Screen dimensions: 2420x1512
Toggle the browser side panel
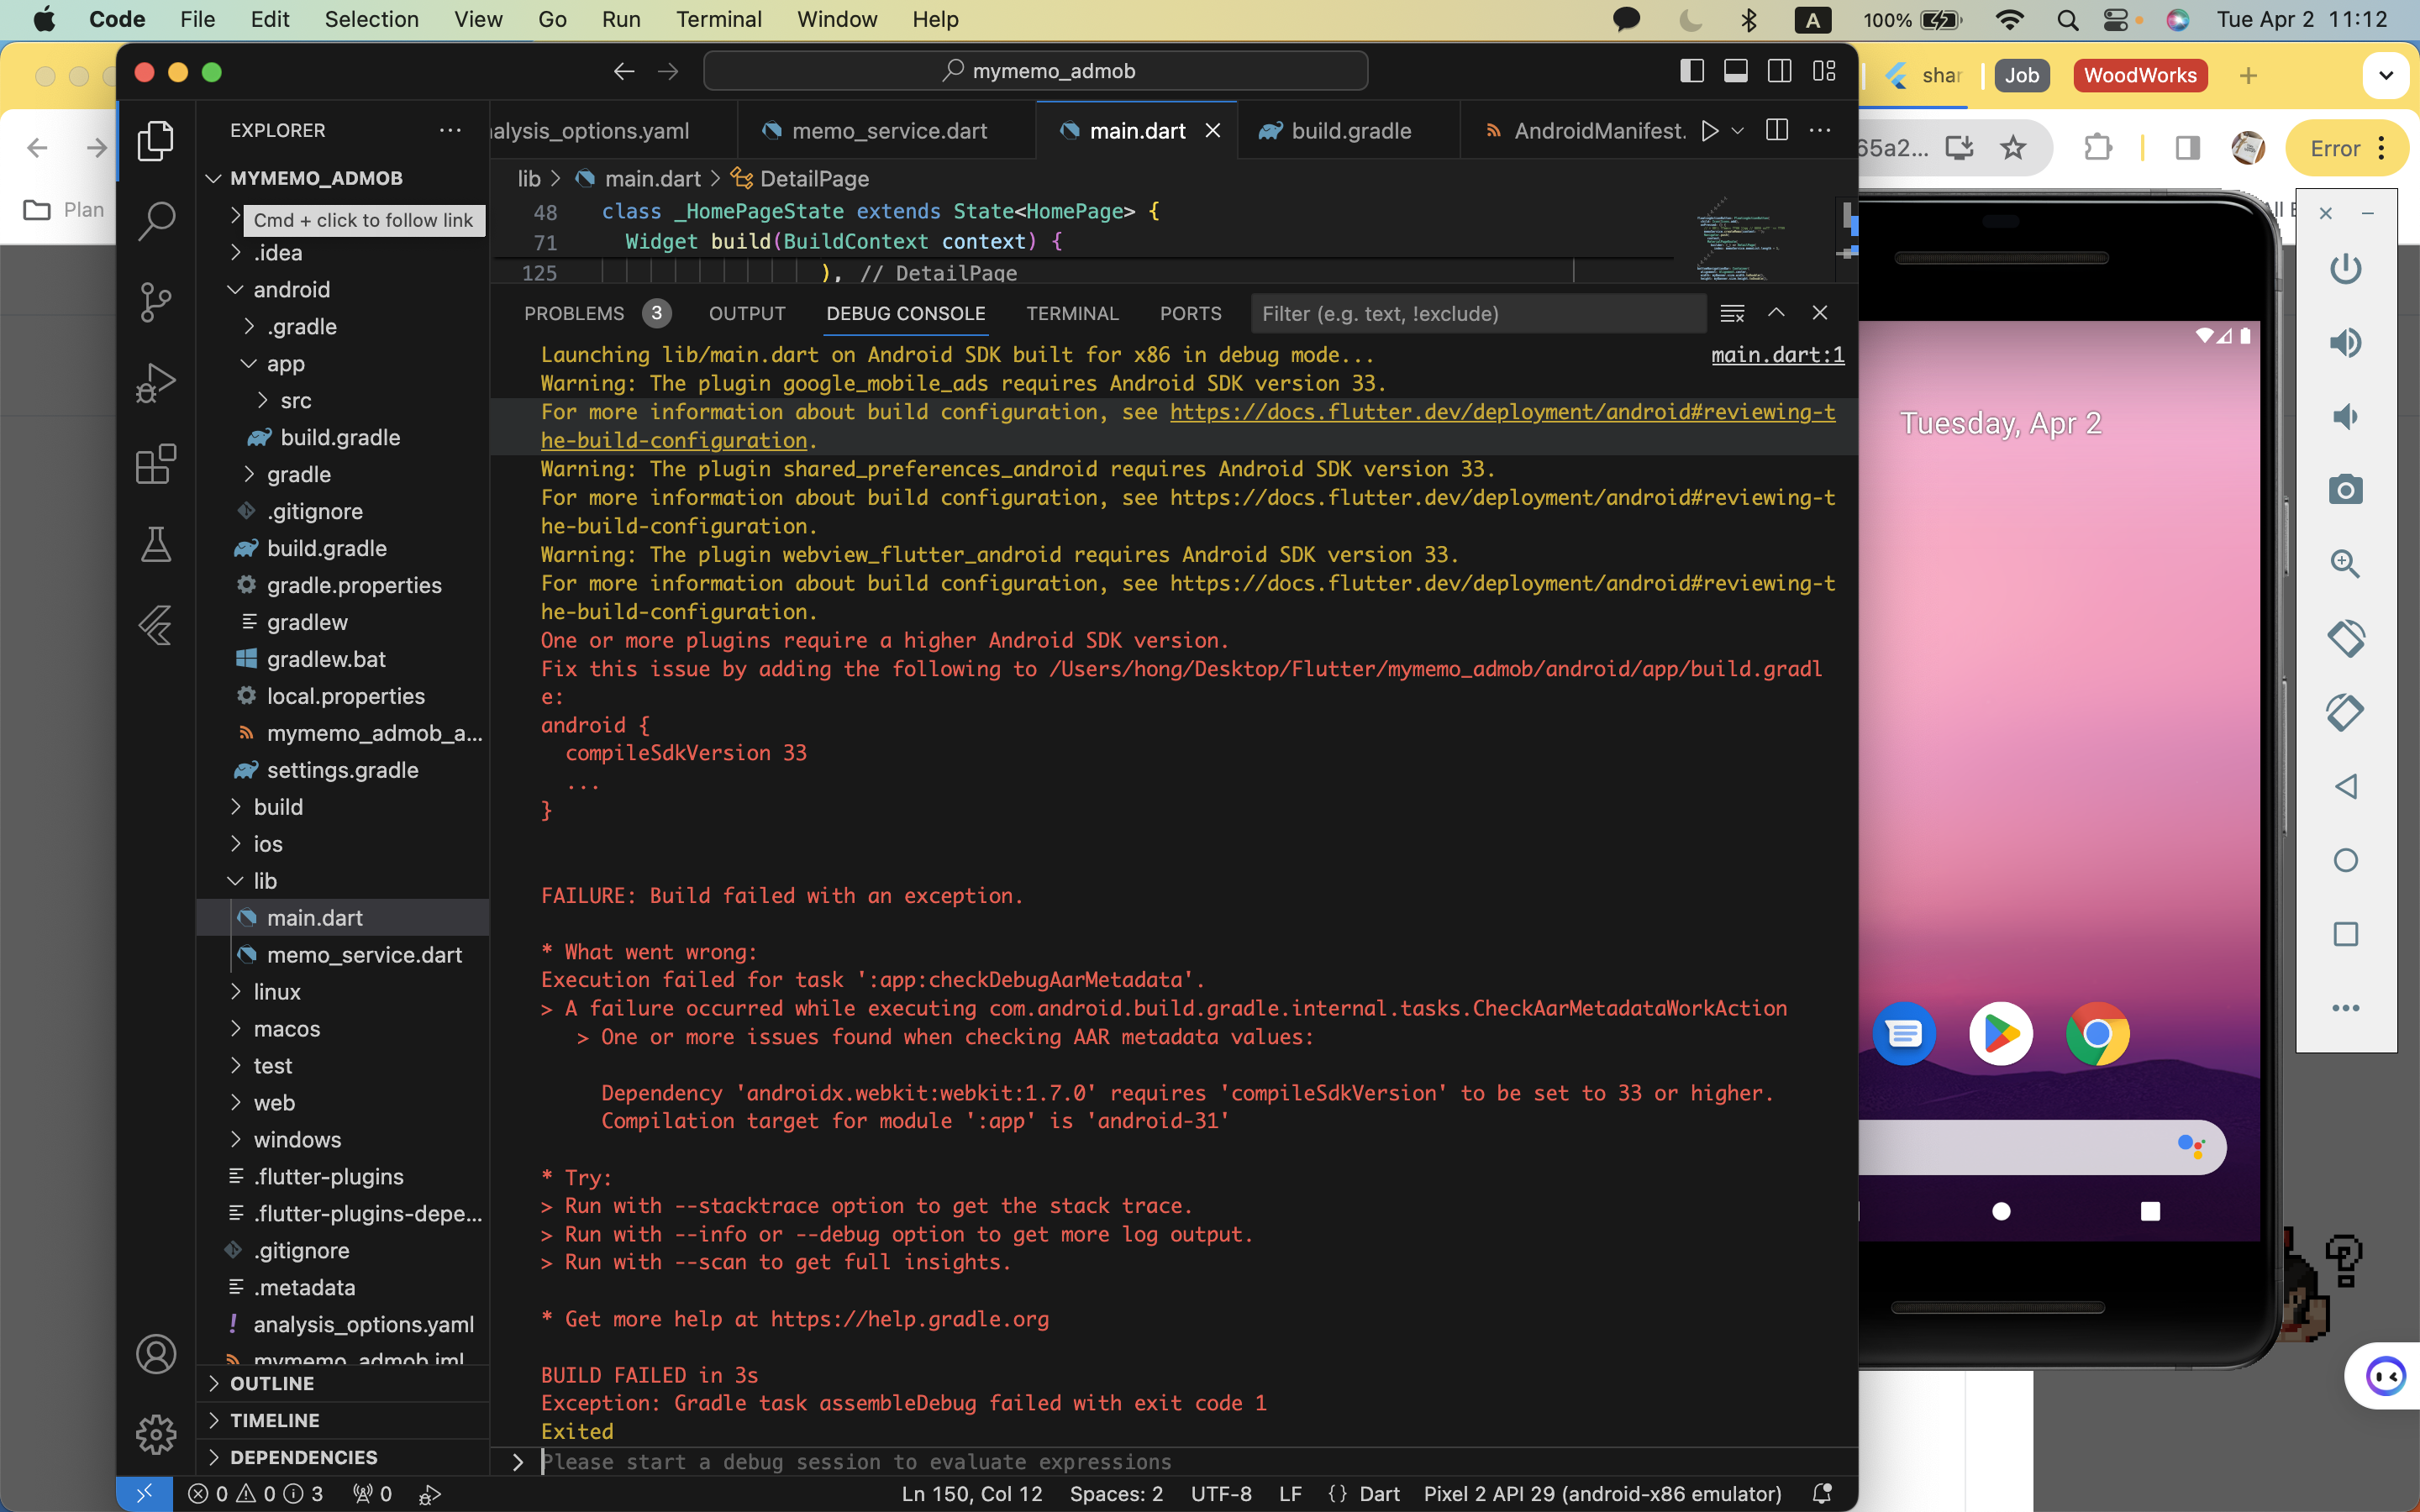[x=2187, y=149]
